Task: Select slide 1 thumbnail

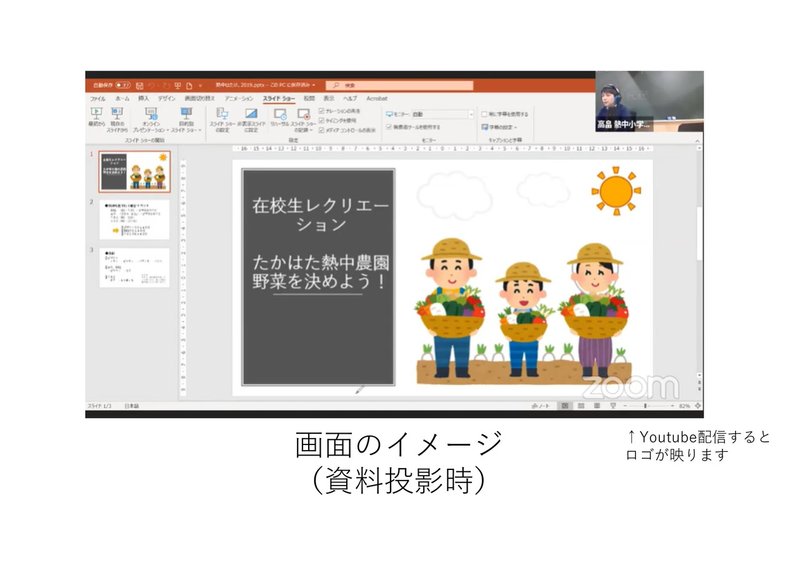Action: coord(135,171)
